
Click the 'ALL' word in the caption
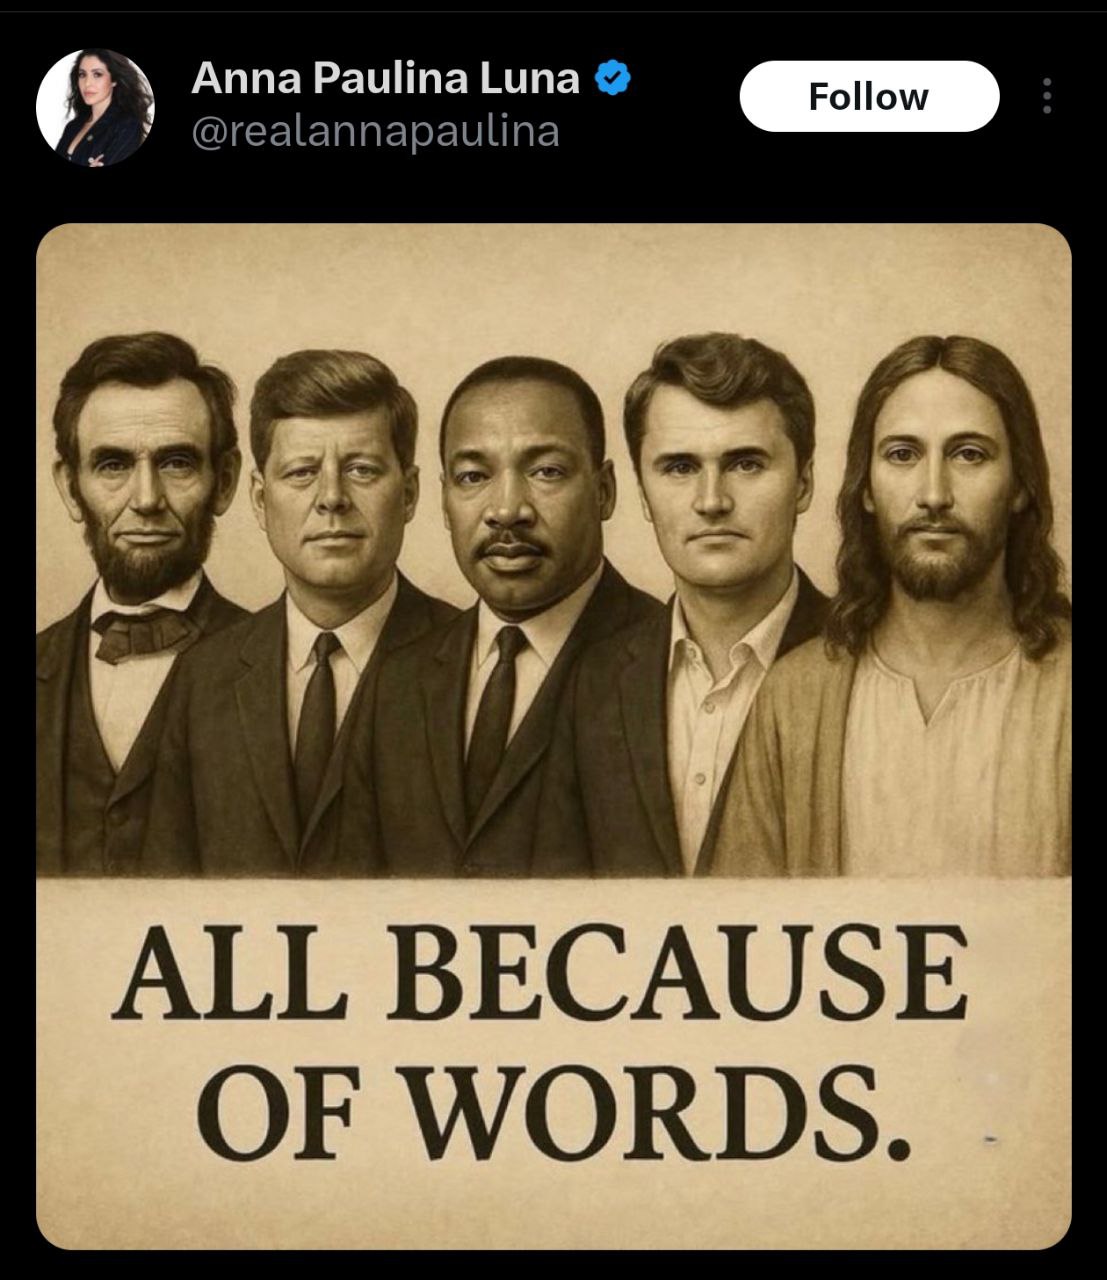229,972
